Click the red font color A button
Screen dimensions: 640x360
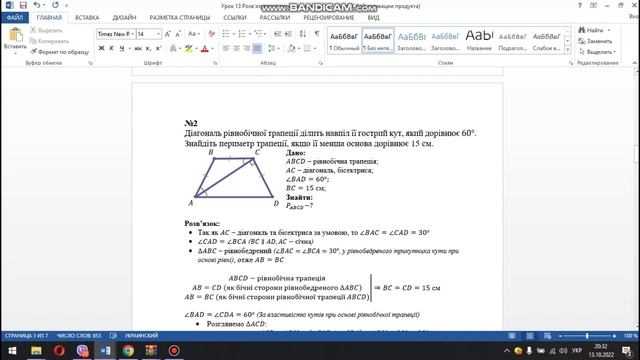205,49
